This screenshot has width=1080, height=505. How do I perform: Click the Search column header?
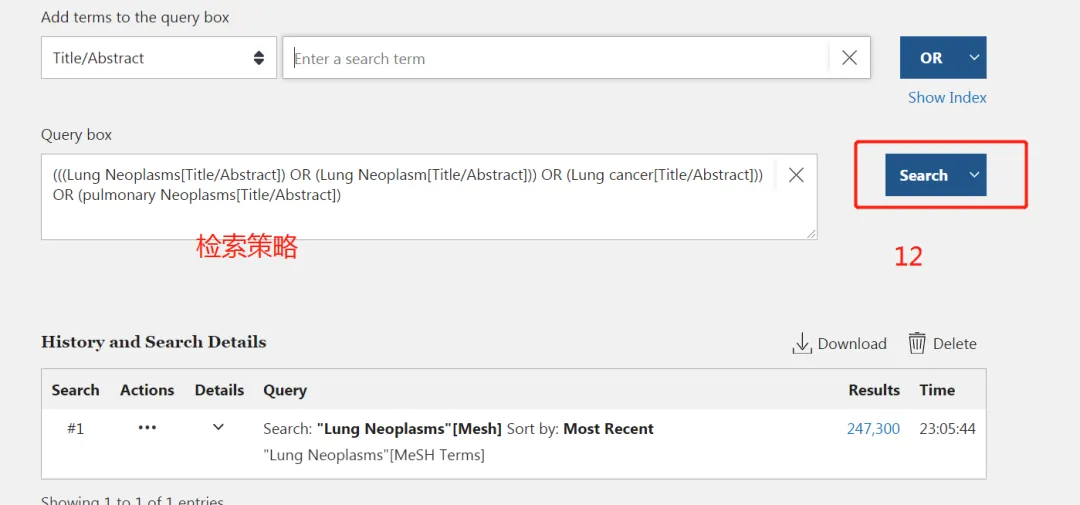(76, 390)
